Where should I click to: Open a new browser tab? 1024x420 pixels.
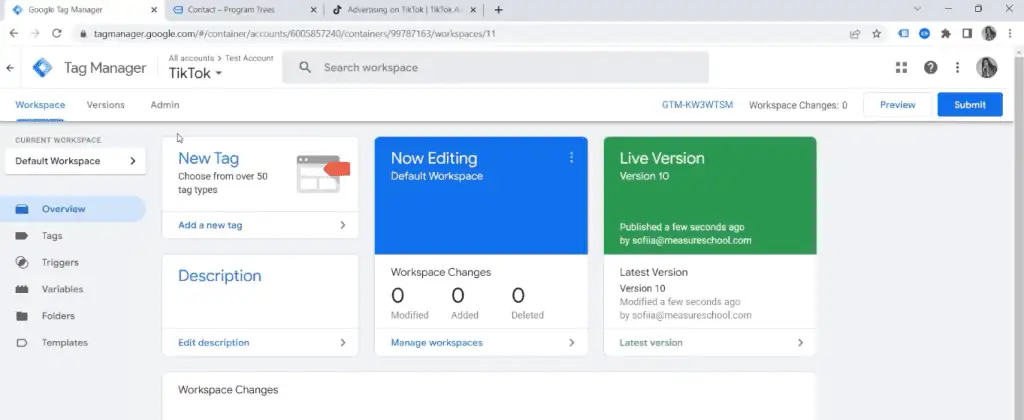(x=498, y=10)
